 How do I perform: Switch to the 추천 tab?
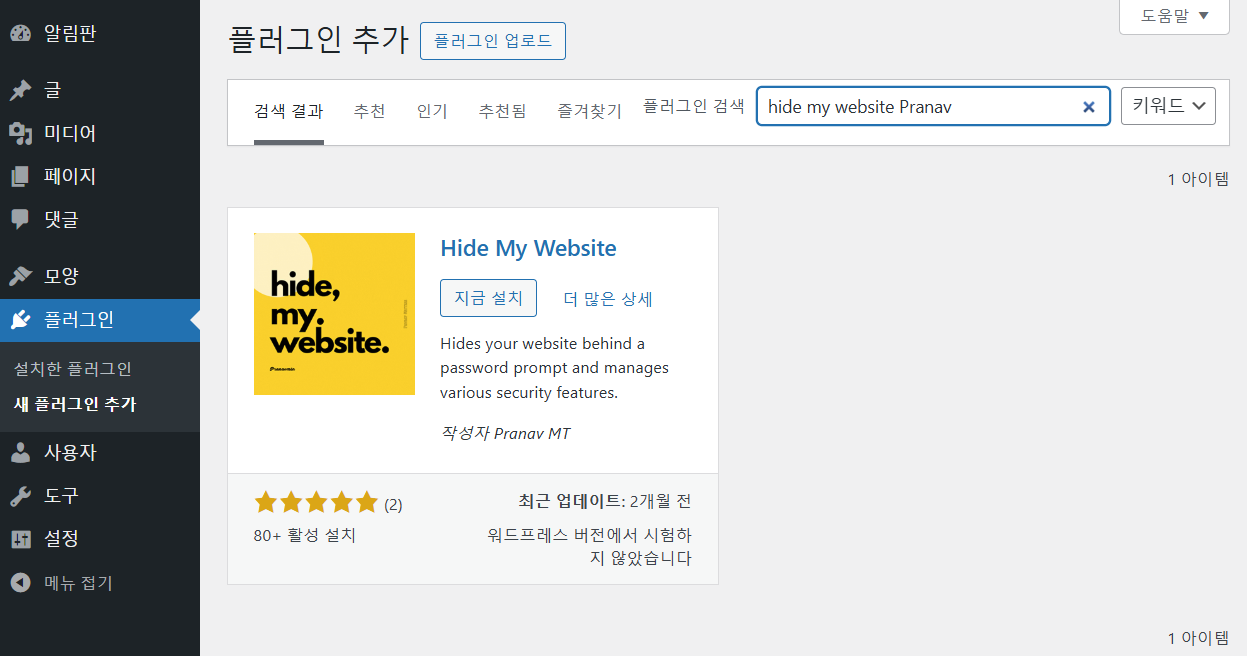coord(369,111)
